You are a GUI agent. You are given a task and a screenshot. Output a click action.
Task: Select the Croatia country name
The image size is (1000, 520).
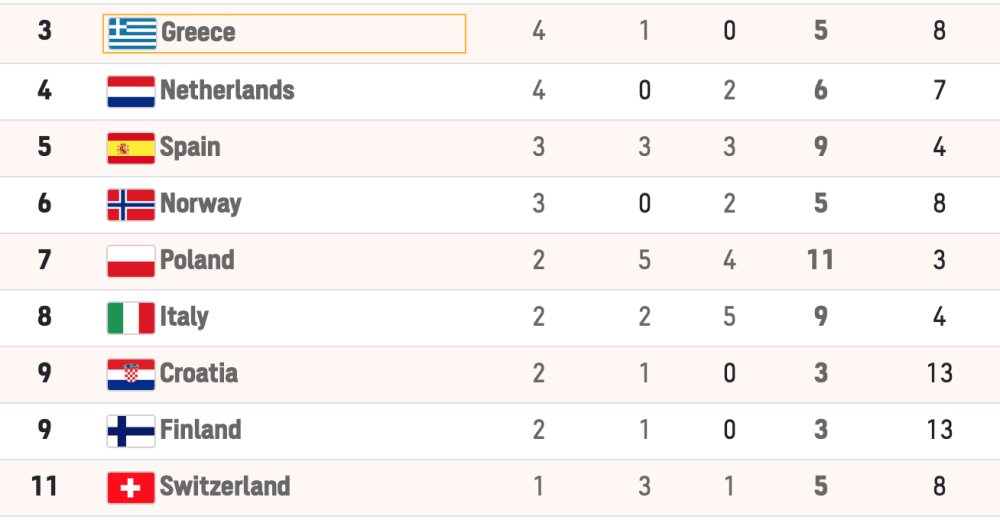coord(199,373)
